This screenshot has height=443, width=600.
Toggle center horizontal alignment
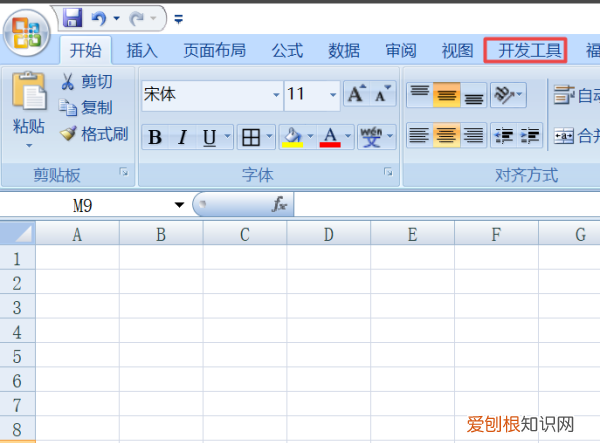pos(447,135)
